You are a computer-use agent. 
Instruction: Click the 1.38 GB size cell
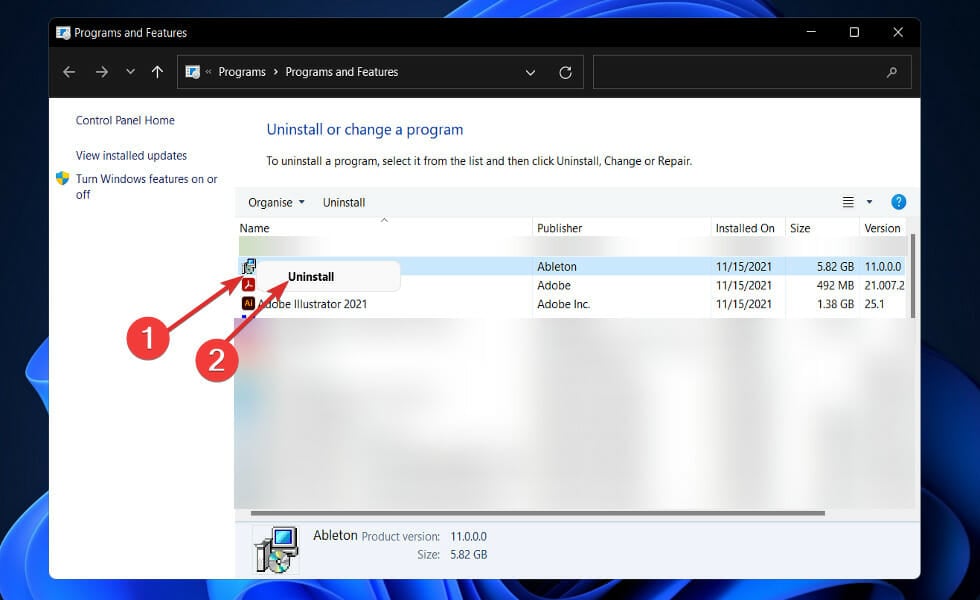point(835,304)
